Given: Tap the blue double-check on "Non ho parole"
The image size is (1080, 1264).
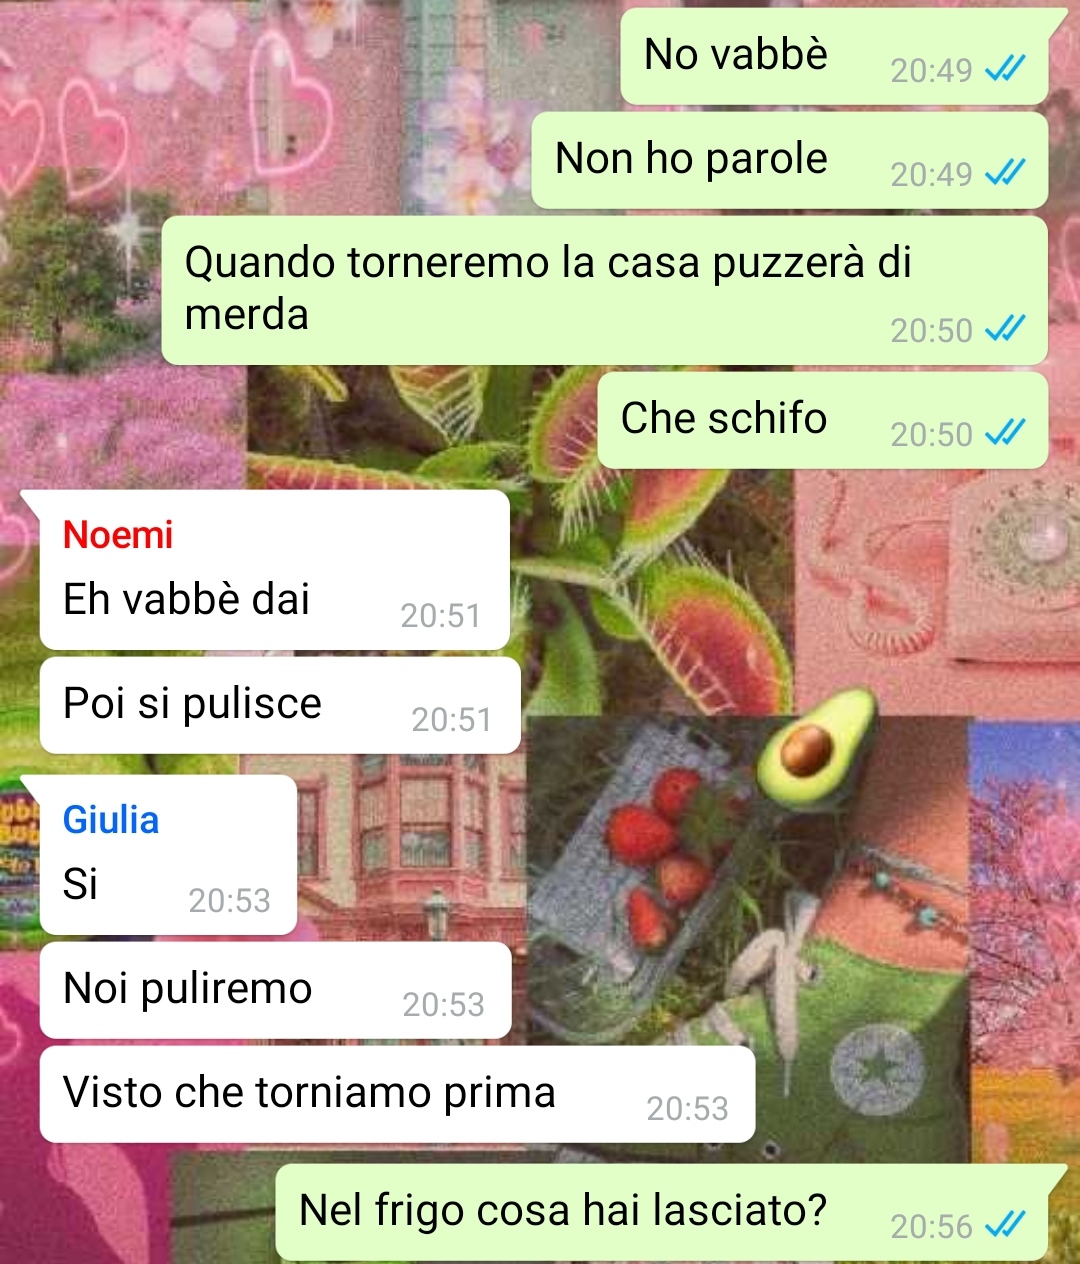Looking at the screenshot, I should 1005,173.
